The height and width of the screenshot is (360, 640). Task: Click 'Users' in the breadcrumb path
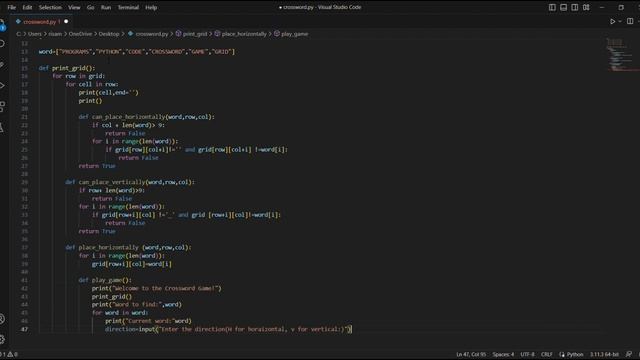point(35,34)
